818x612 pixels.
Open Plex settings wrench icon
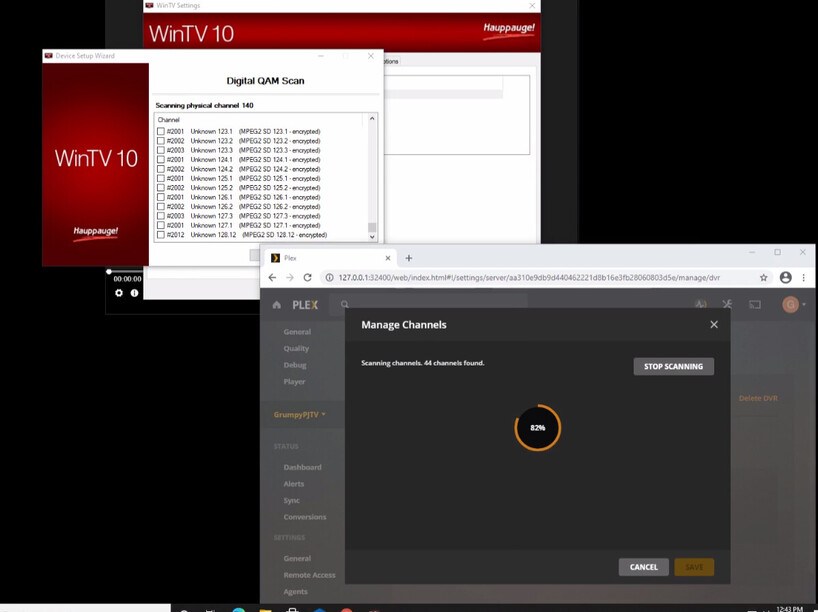click(x=727, y=304)
